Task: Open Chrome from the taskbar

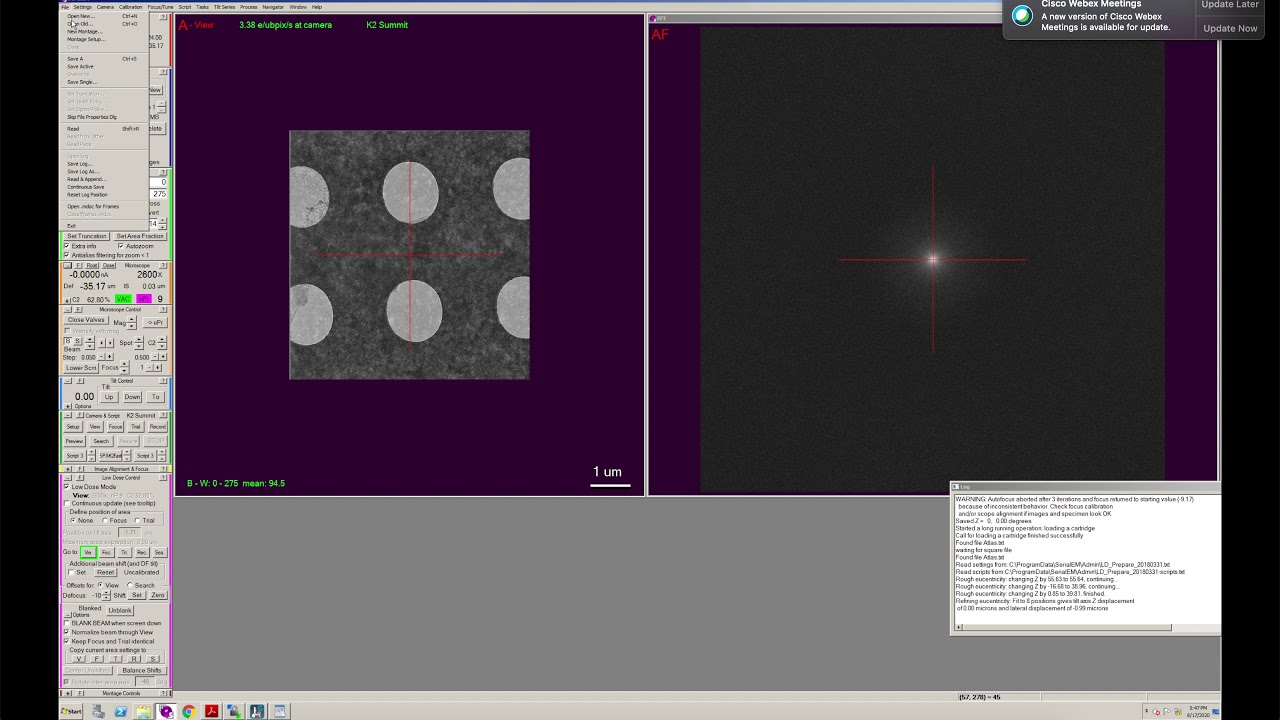Action: 188,711
